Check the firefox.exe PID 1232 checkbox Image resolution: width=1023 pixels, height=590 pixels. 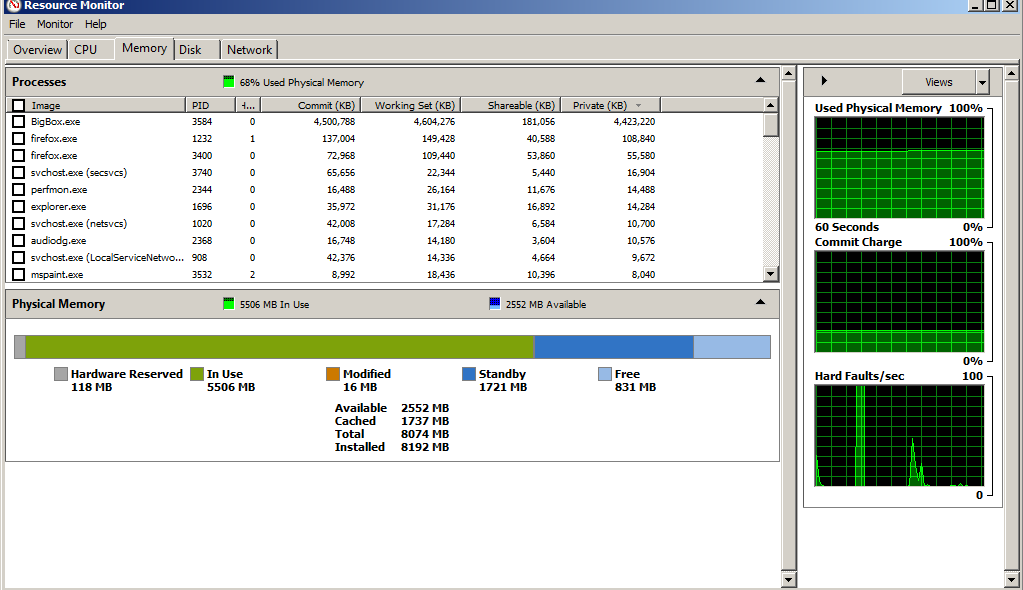[x=18, y=138]
